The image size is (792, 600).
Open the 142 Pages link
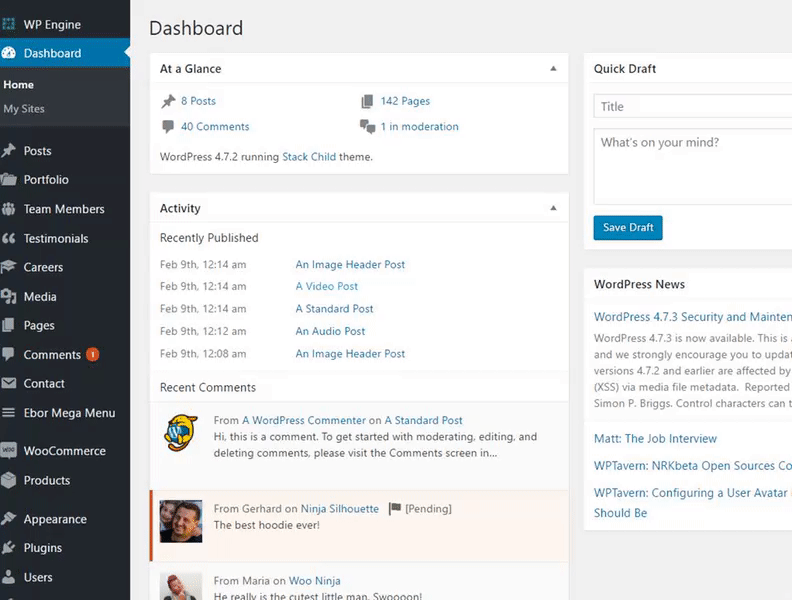pos(406,101)
